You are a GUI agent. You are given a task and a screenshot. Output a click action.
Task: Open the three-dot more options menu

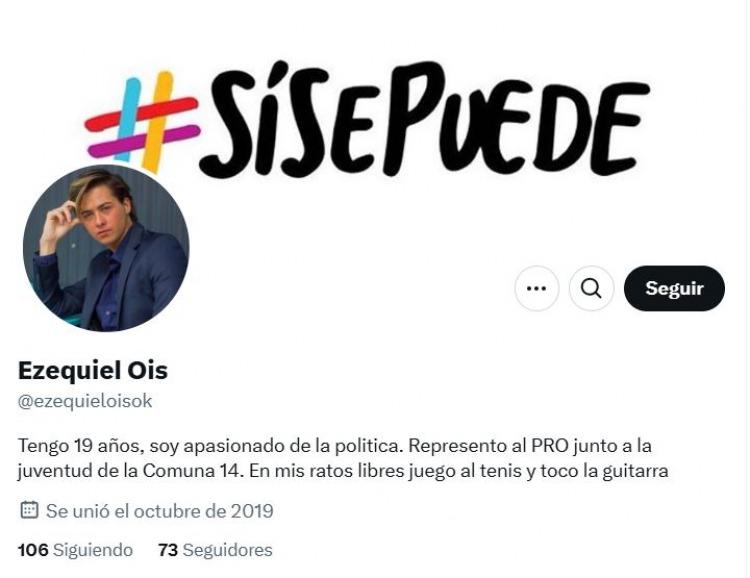click(x=536, y=289)
